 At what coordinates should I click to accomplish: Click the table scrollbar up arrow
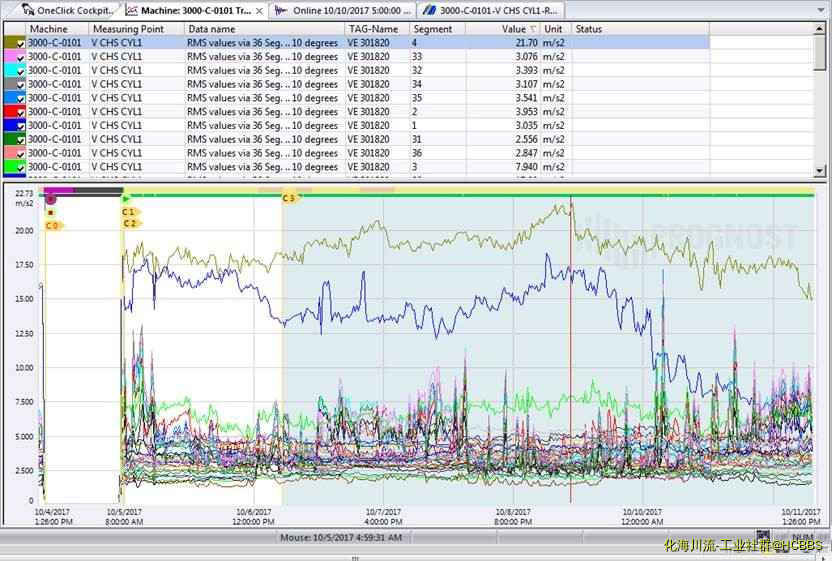coord(820,29)
